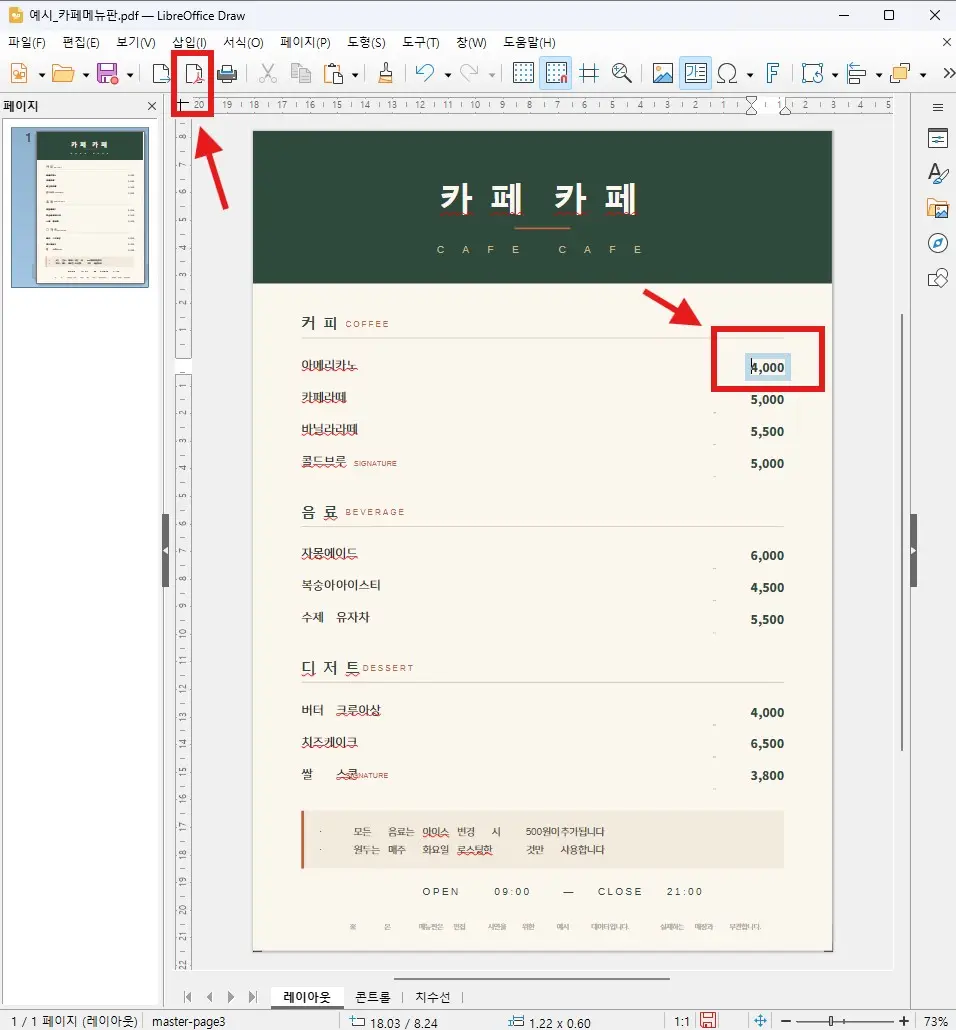Toggle the Insert Text Box tool
Screen dimensions: 956x1030
pos(695,73)
